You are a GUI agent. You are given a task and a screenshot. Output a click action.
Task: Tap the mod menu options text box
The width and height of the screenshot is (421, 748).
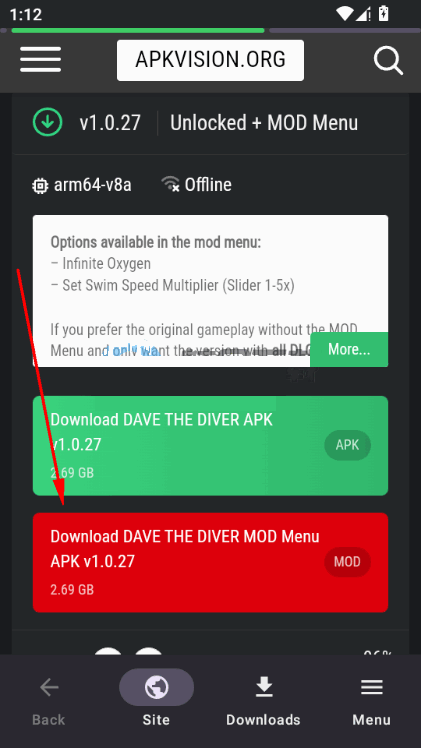(210, 291)
